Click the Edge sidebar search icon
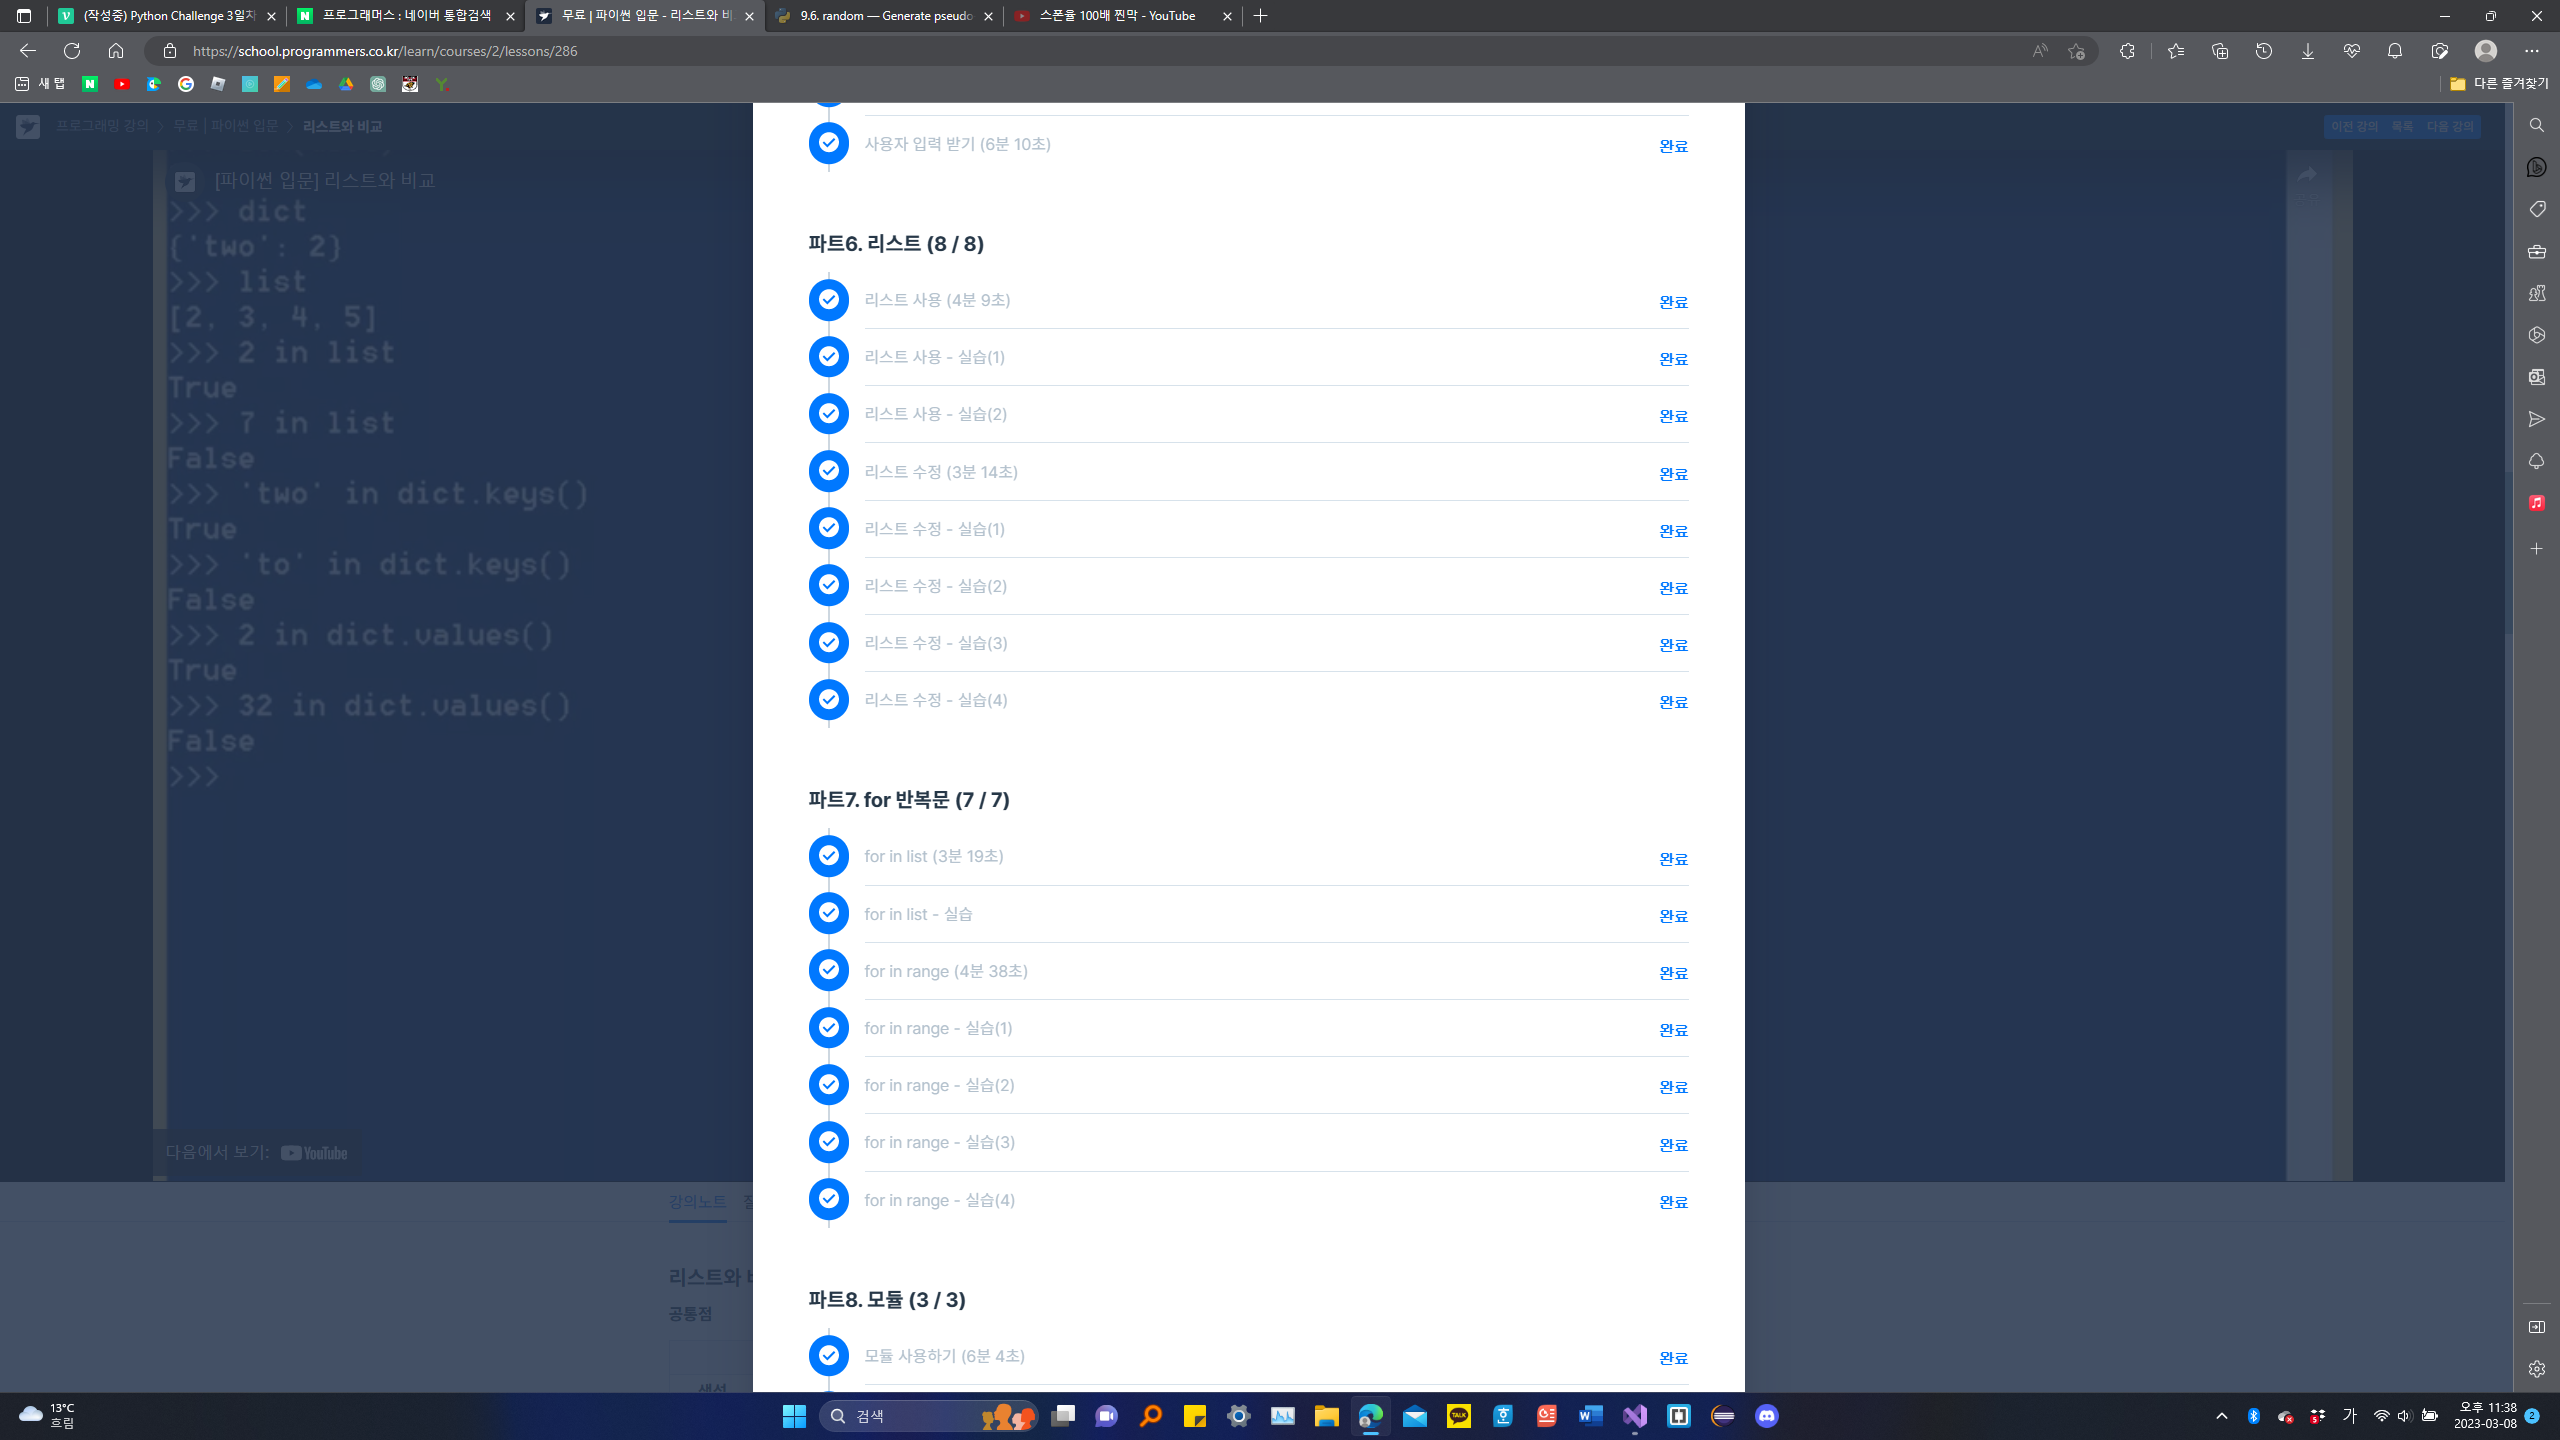The image size is (2560, 1440). 2537,125
